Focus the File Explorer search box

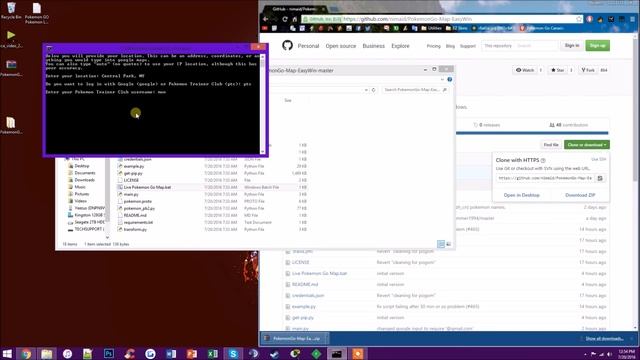[415, 90]
